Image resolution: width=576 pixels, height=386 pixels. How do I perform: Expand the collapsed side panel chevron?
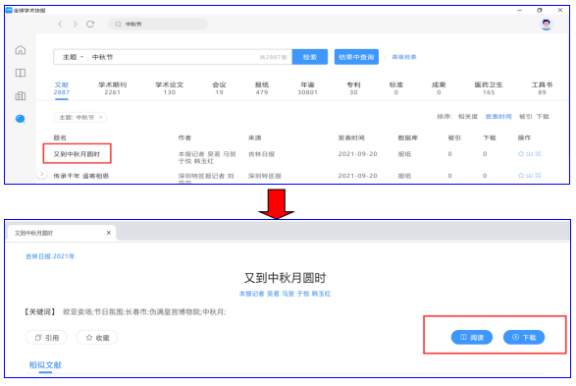coord(42,173)
